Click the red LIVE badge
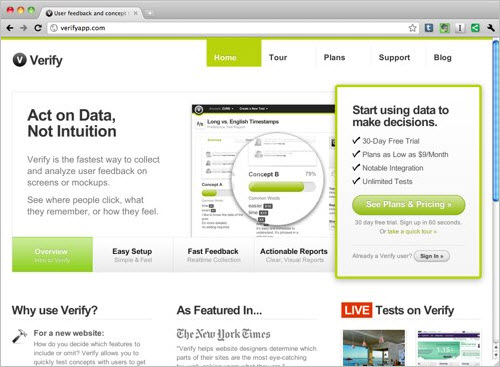This screenshot has height=367, width=500. pyautogui.click(x=356, y=310)
